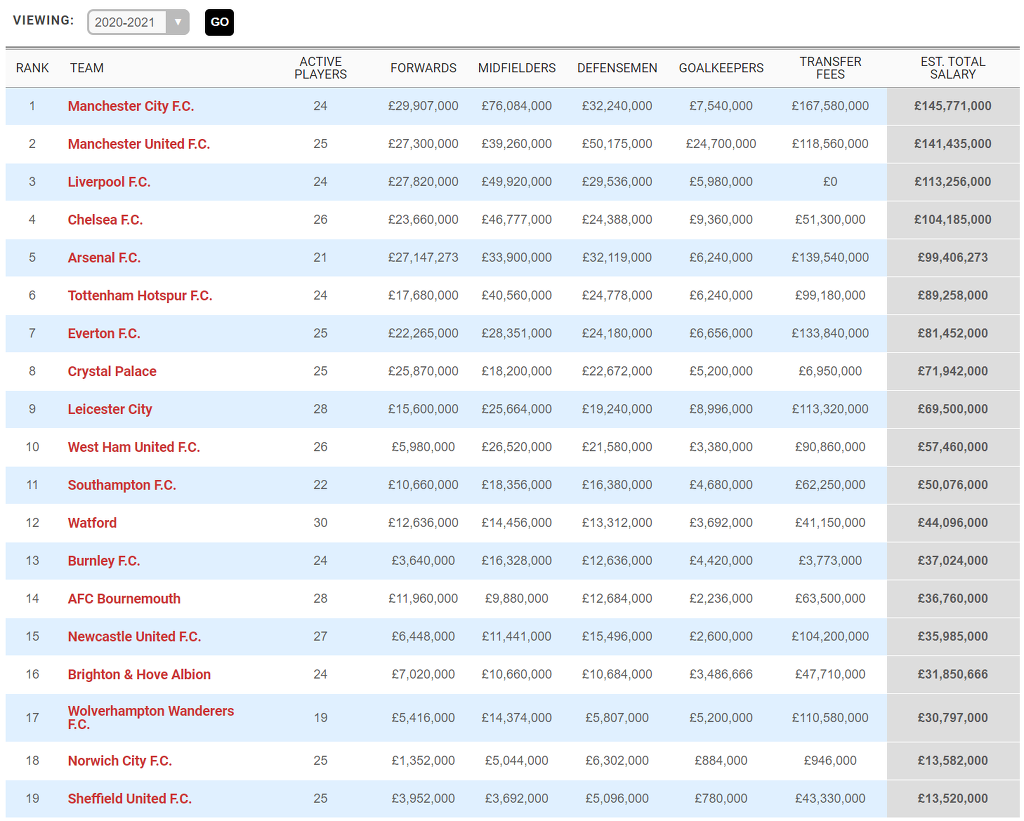1024x821 pixels.
Task: Select Brighton total salary £31,850,666
Action: point(953,674)
